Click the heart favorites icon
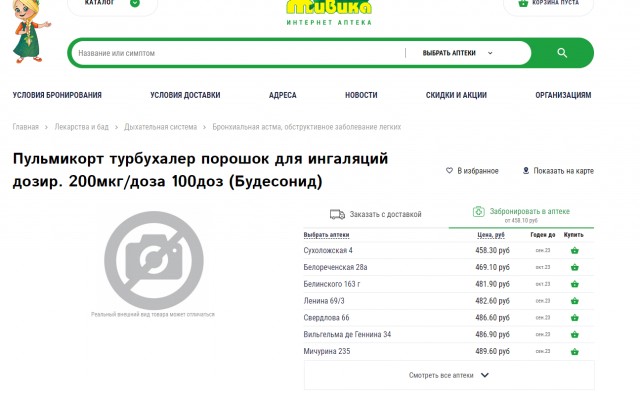The image size is (640, 396). pyautogui.click(x=449, y=171)
